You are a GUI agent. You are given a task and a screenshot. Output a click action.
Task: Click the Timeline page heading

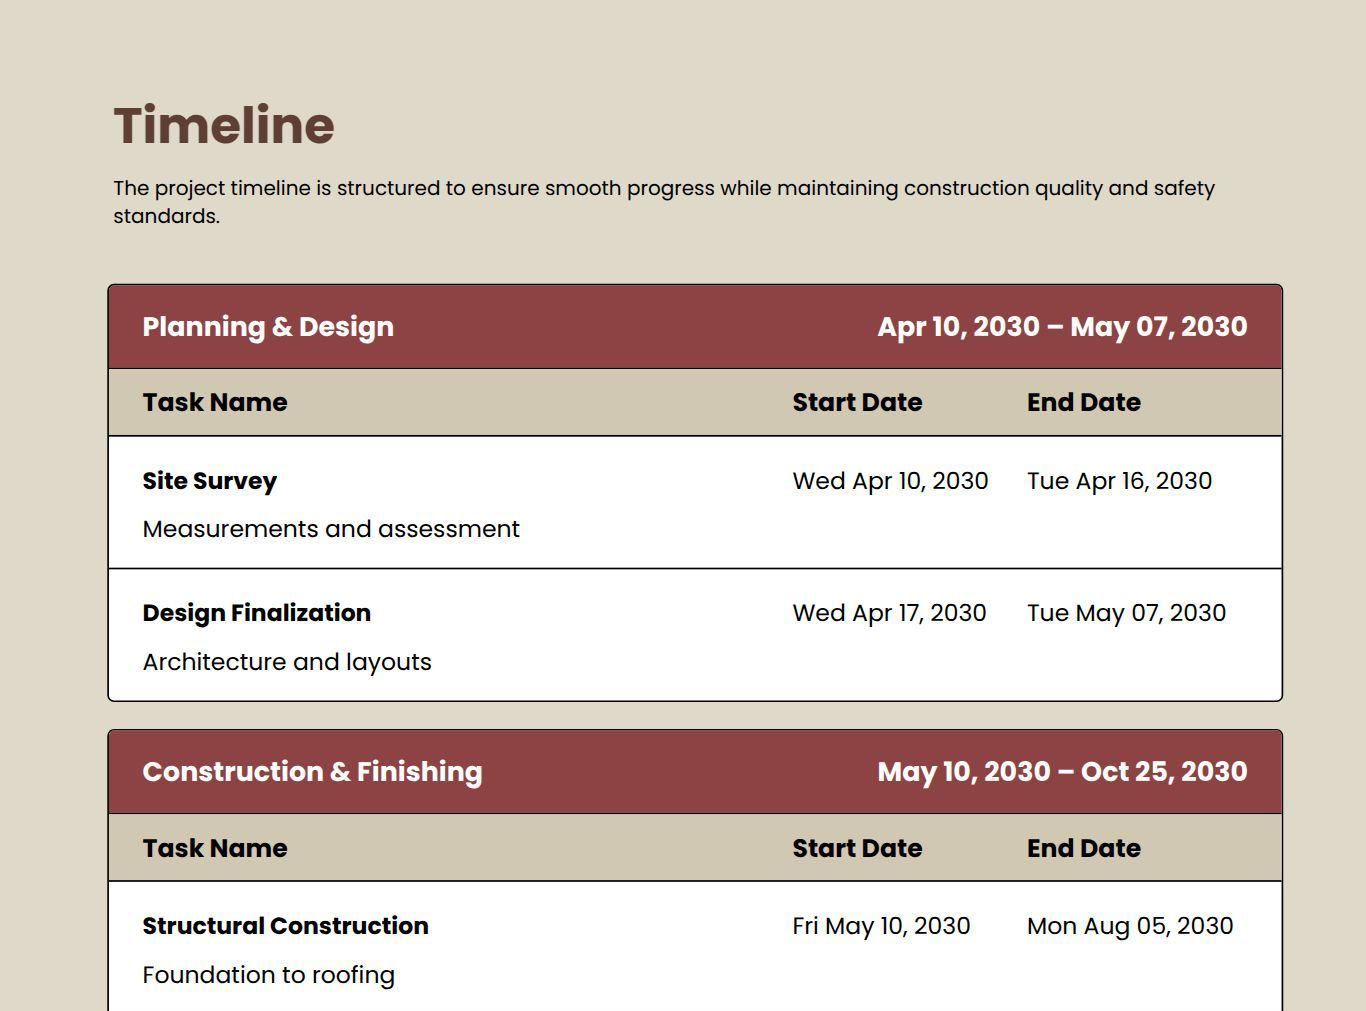coord(224,126)
